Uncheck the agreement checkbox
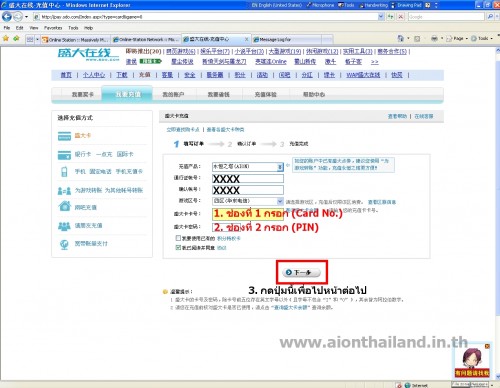This screenshot has height=388, width=500. tap(178, 247)
